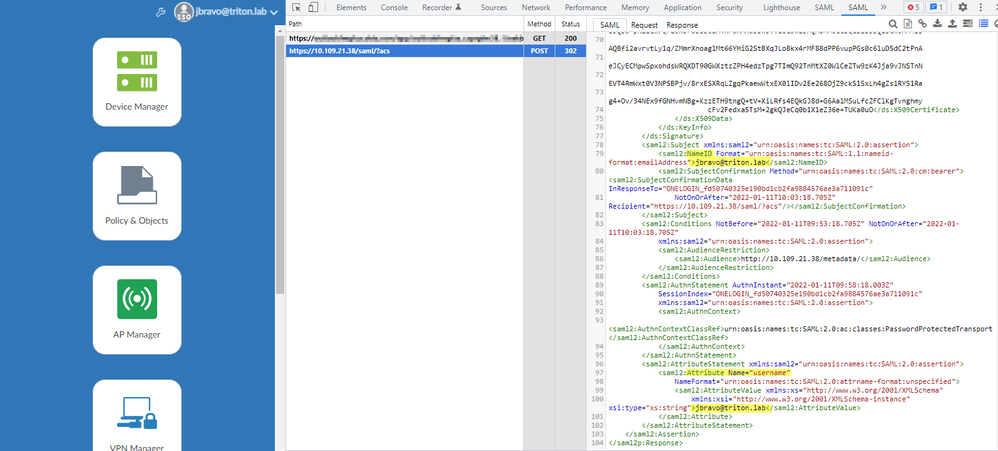The height and width of the screenshot is (451, 998).
Task: Open the Policy & Objects tile
Action: point(136,196)
